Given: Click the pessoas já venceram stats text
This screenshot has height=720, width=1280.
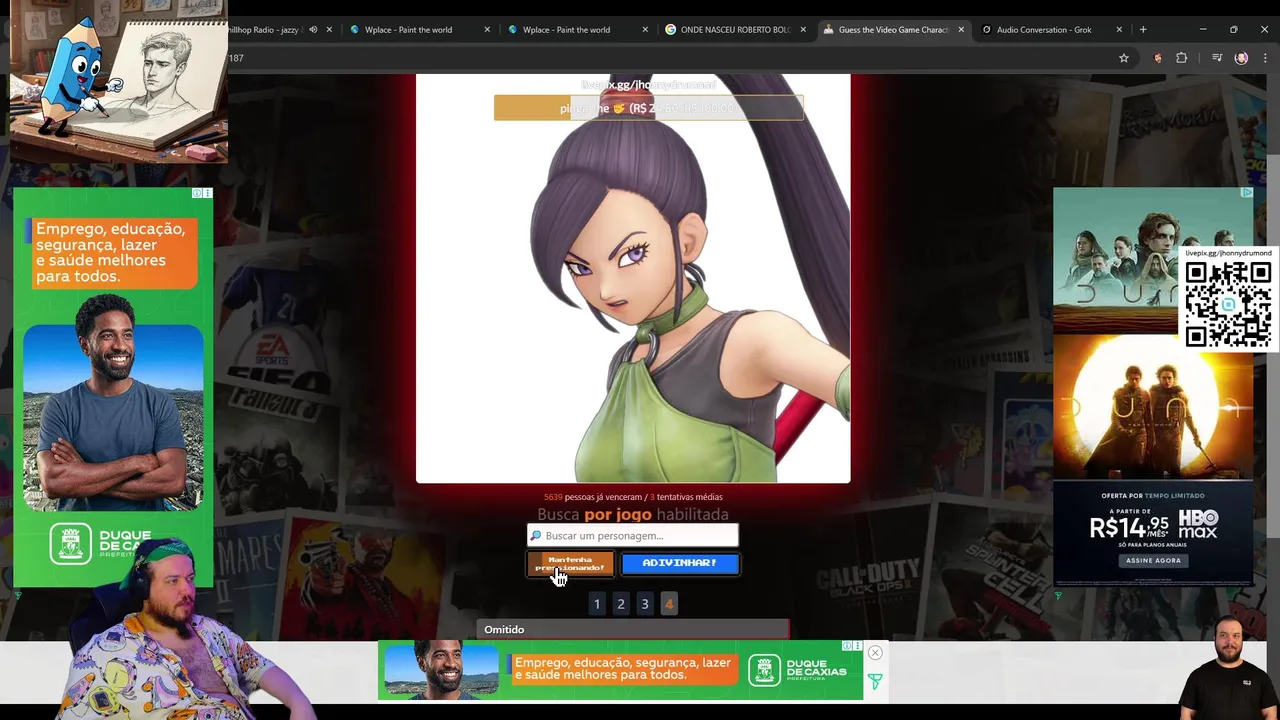Looking at the screenshot, I should coord(633,497).
